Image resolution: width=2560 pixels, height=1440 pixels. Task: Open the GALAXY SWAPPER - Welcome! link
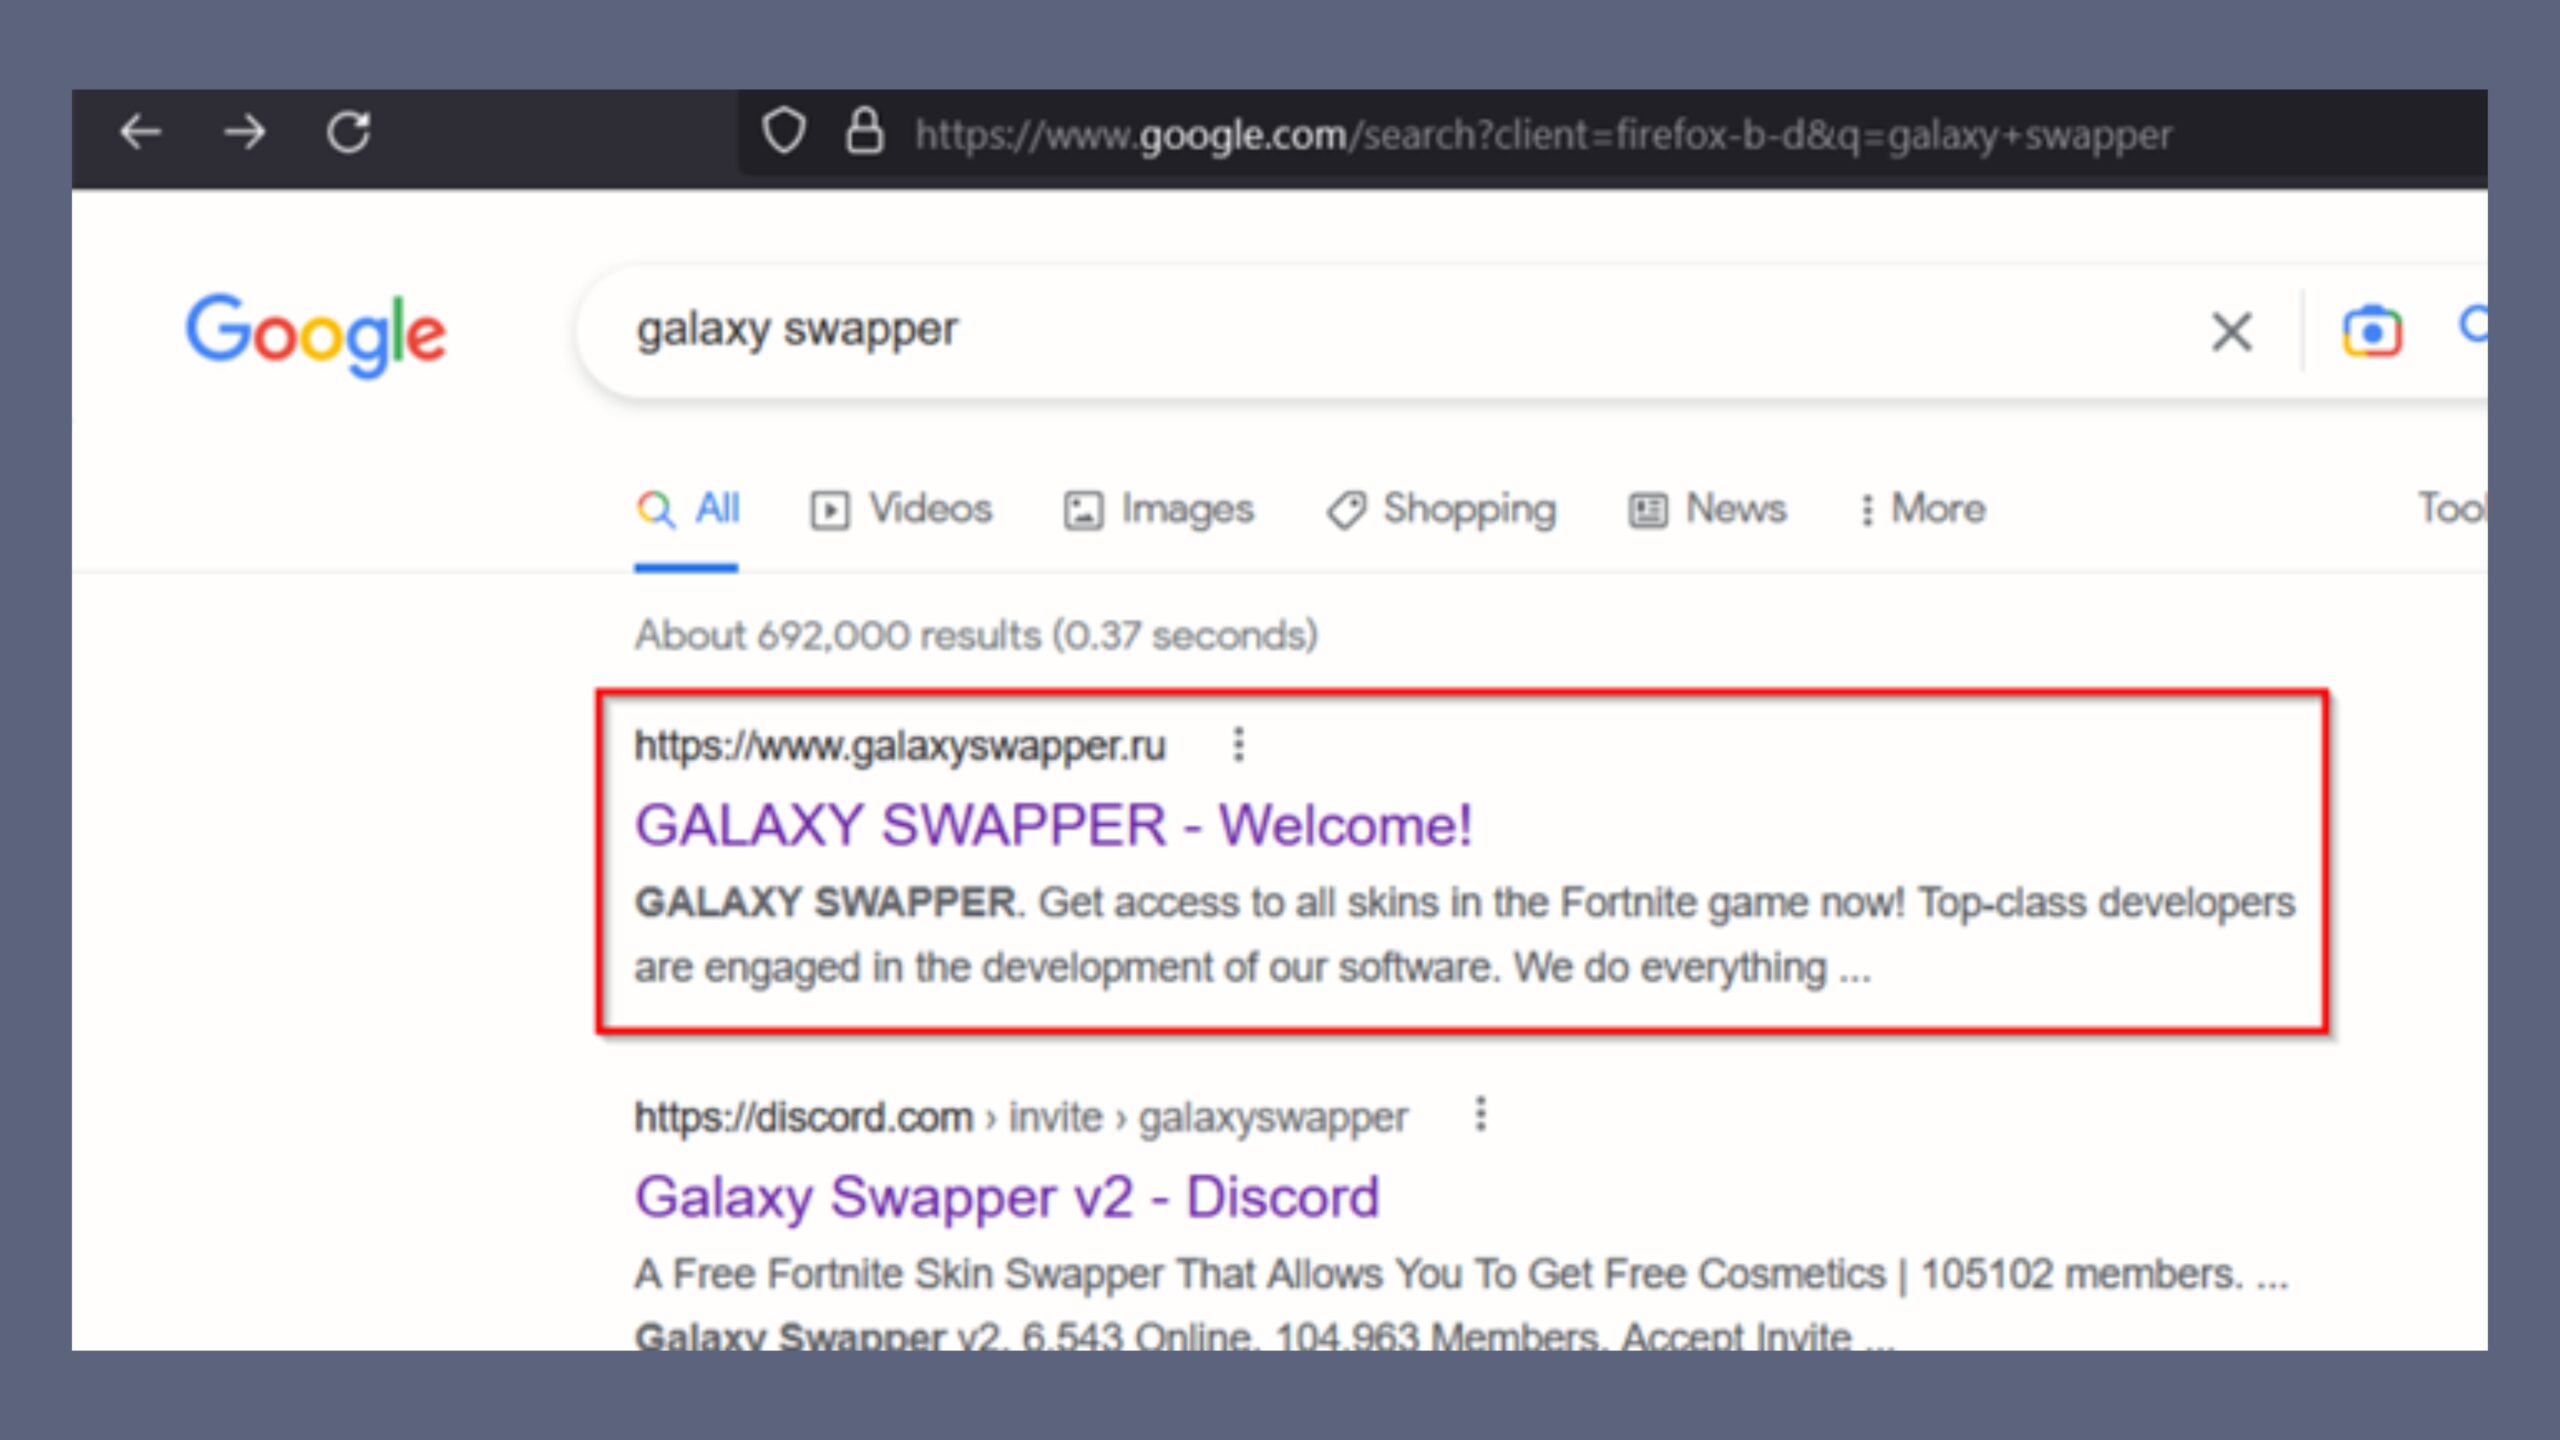point(1054,826)
